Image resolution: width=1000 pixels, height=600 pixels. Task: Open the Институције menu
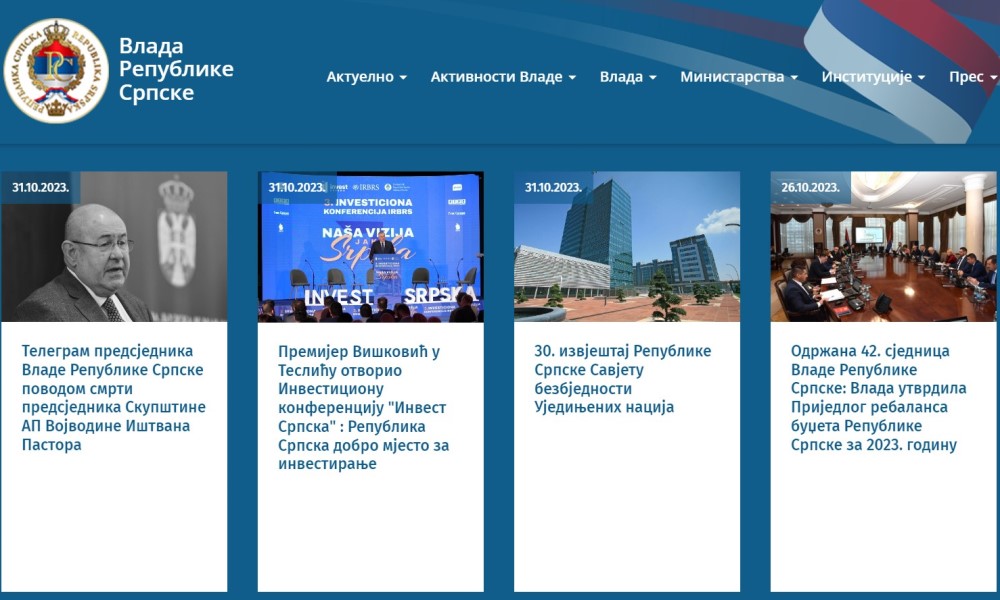[873, 77]
